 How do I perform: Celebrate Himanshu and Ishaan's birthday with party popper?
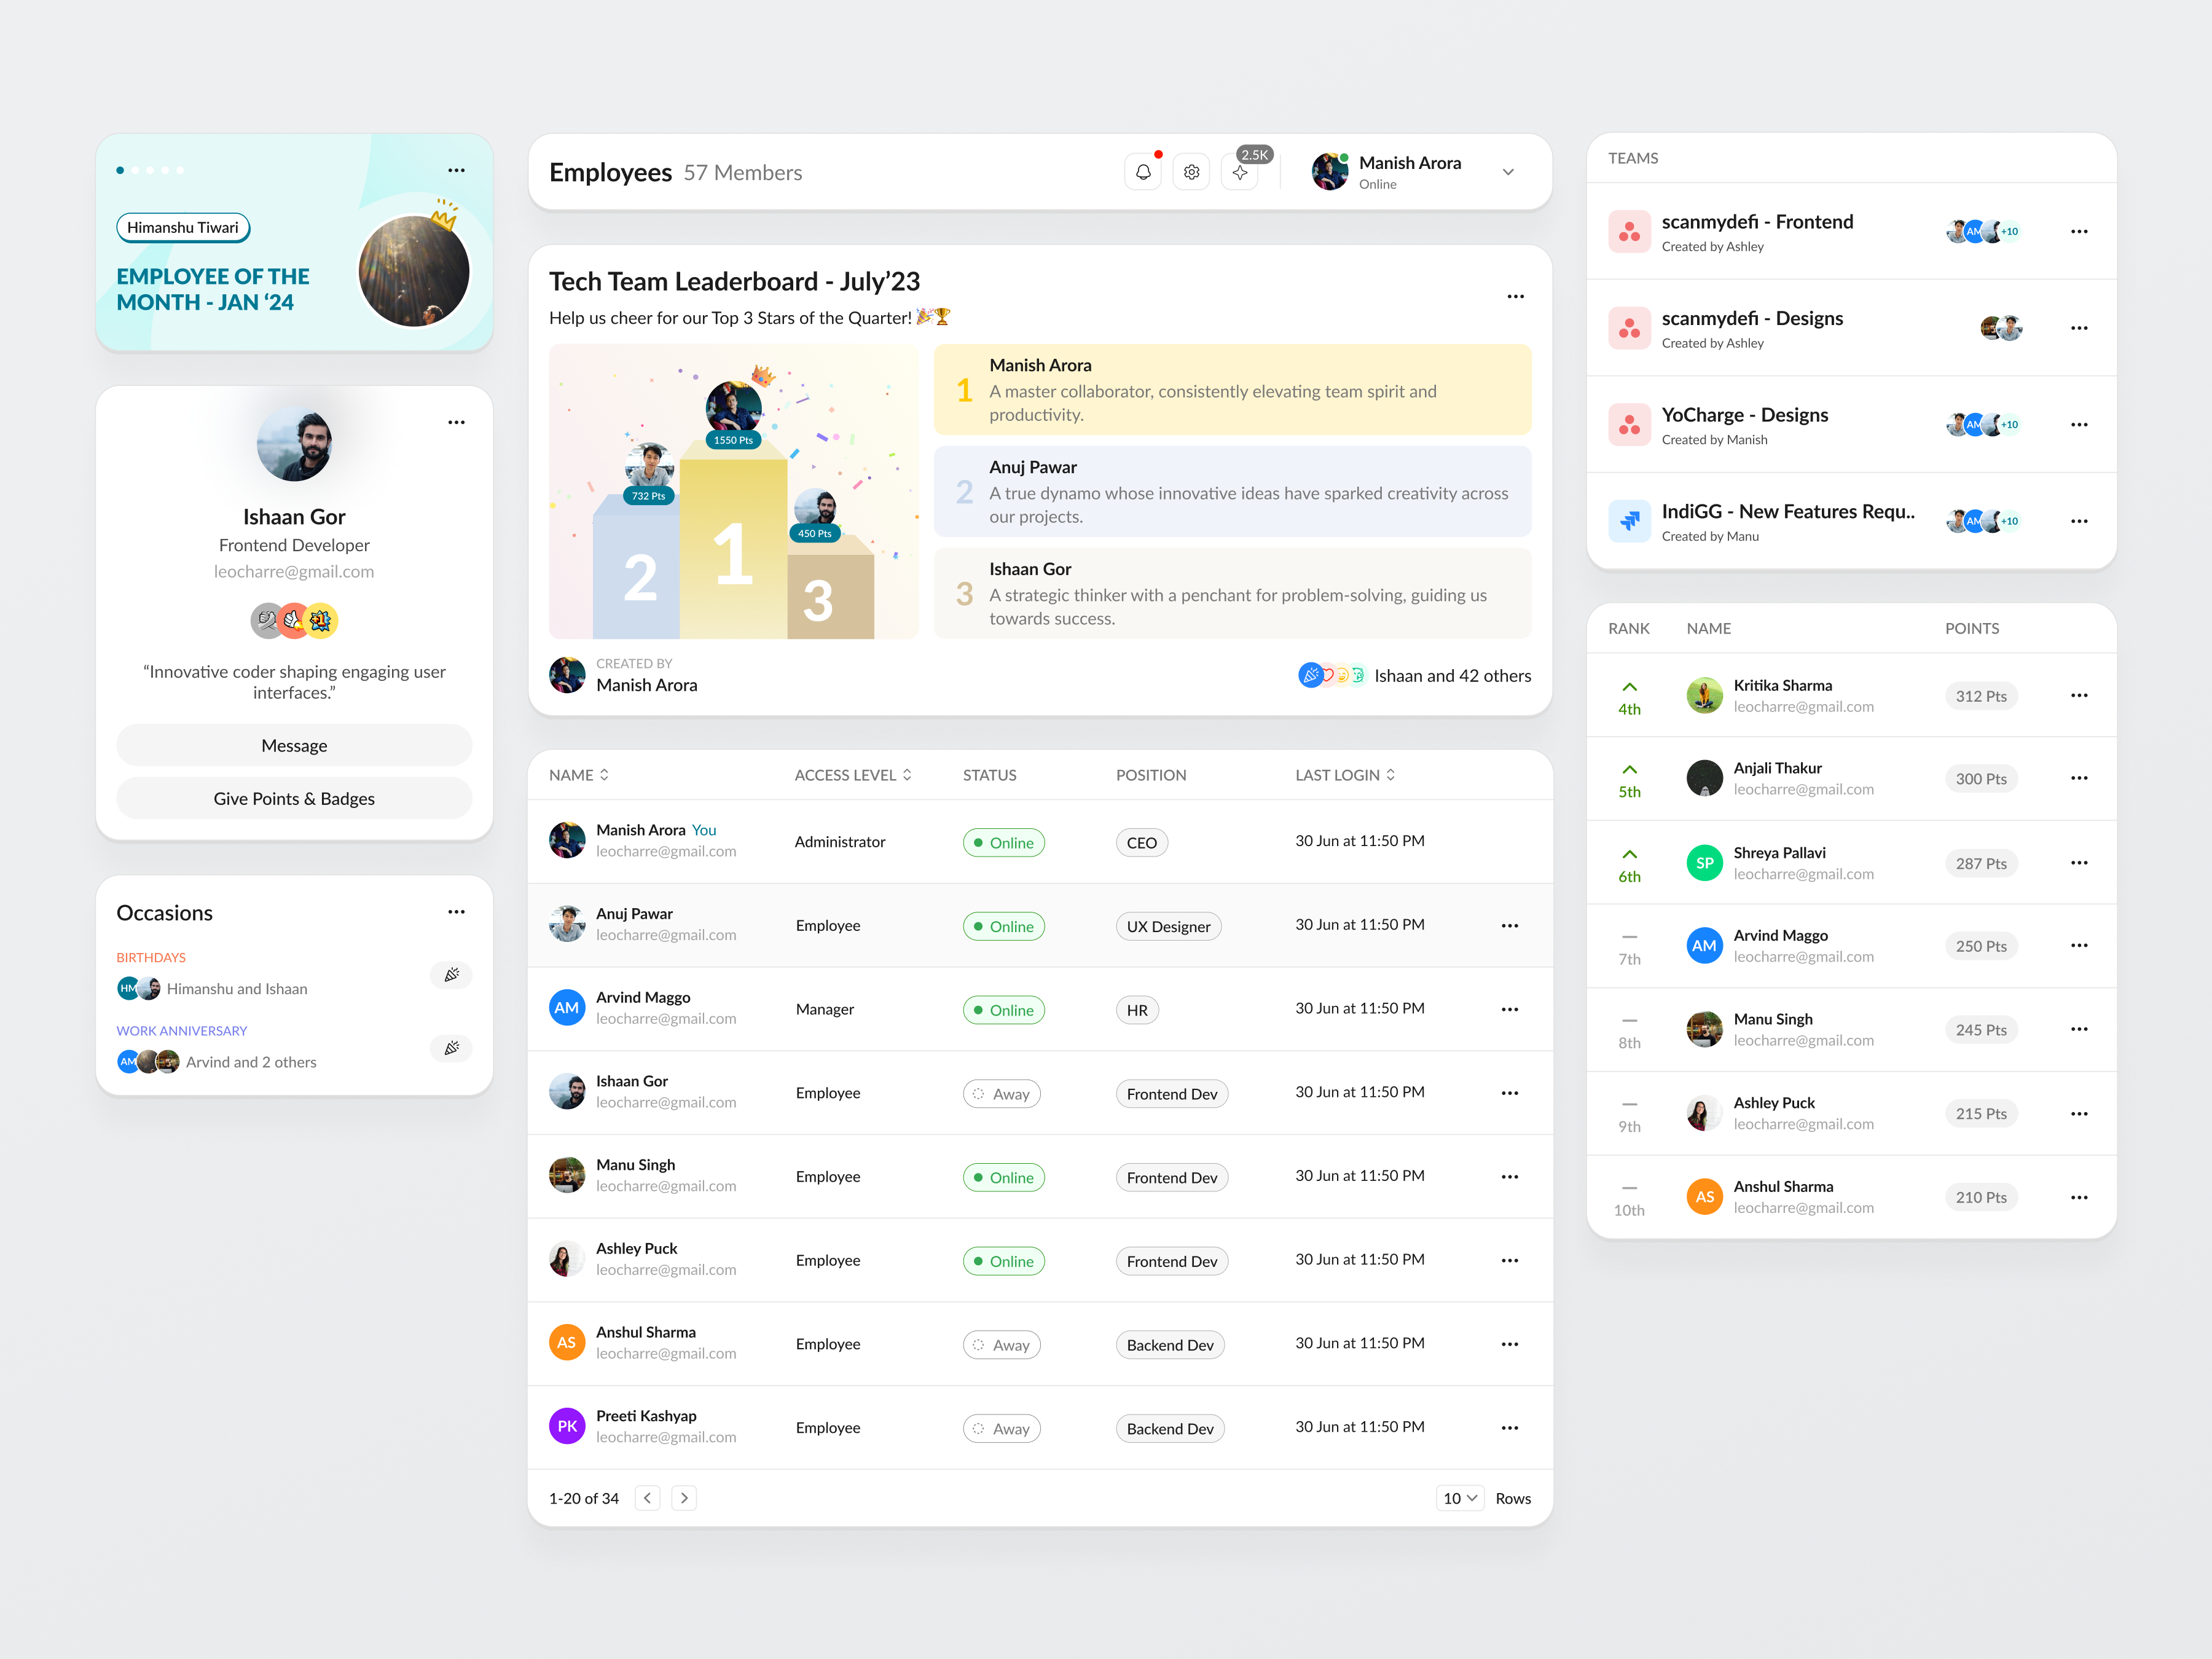[x=451, y=974]
